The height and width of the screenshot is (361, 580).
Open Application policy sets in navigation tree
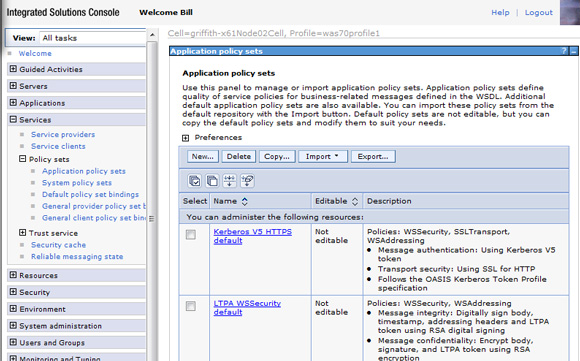tap(84, 171)
